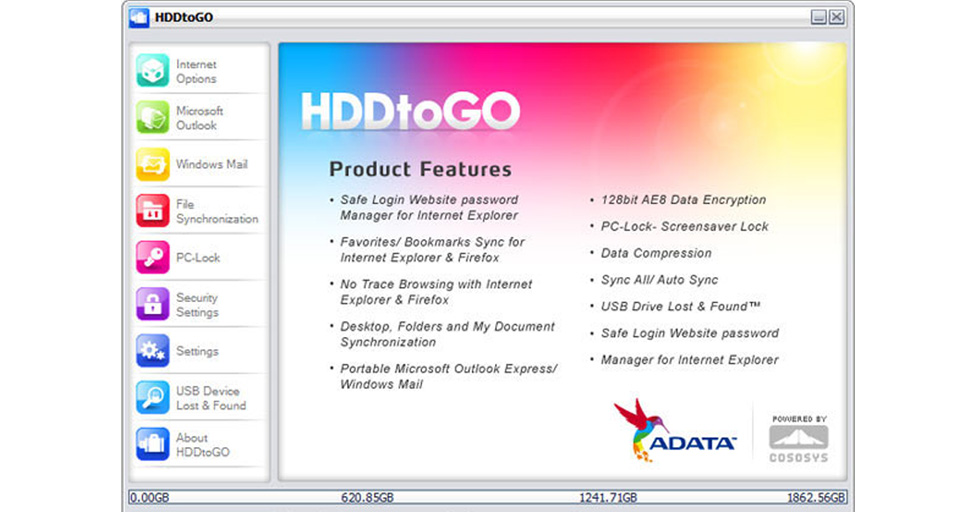Click the pink PC-Lock key icon
The height and width of the screenshot is (512, 960).
pyautogui.click(x=152, y=257)
